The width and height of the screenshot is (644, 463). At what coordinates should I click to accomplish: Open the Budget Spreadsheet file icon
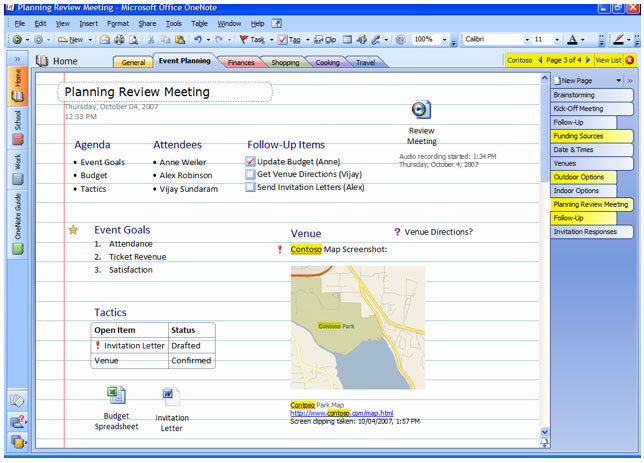coord(116,395)
